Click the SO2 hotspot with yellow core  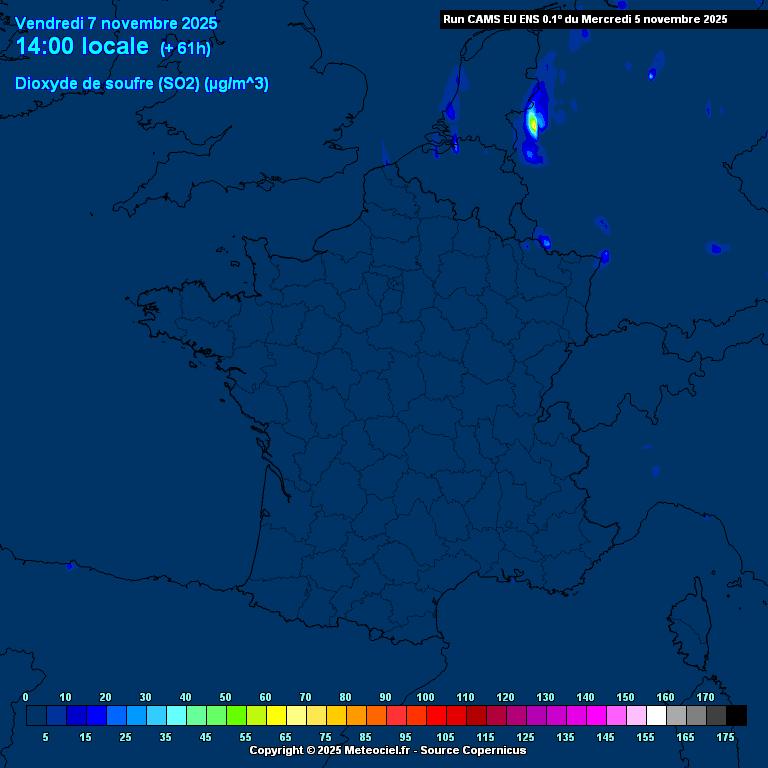pos(533,123)
